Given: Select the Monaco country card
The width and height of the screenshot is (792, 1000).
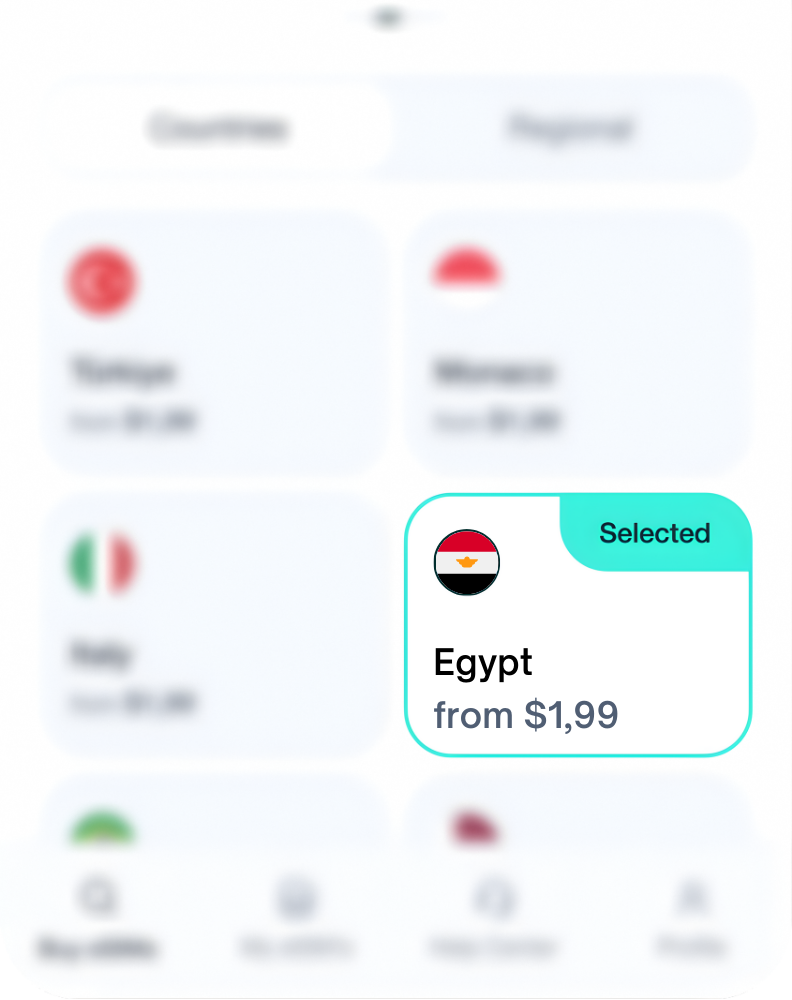Looking at the screenshot, I should [578, 342].
